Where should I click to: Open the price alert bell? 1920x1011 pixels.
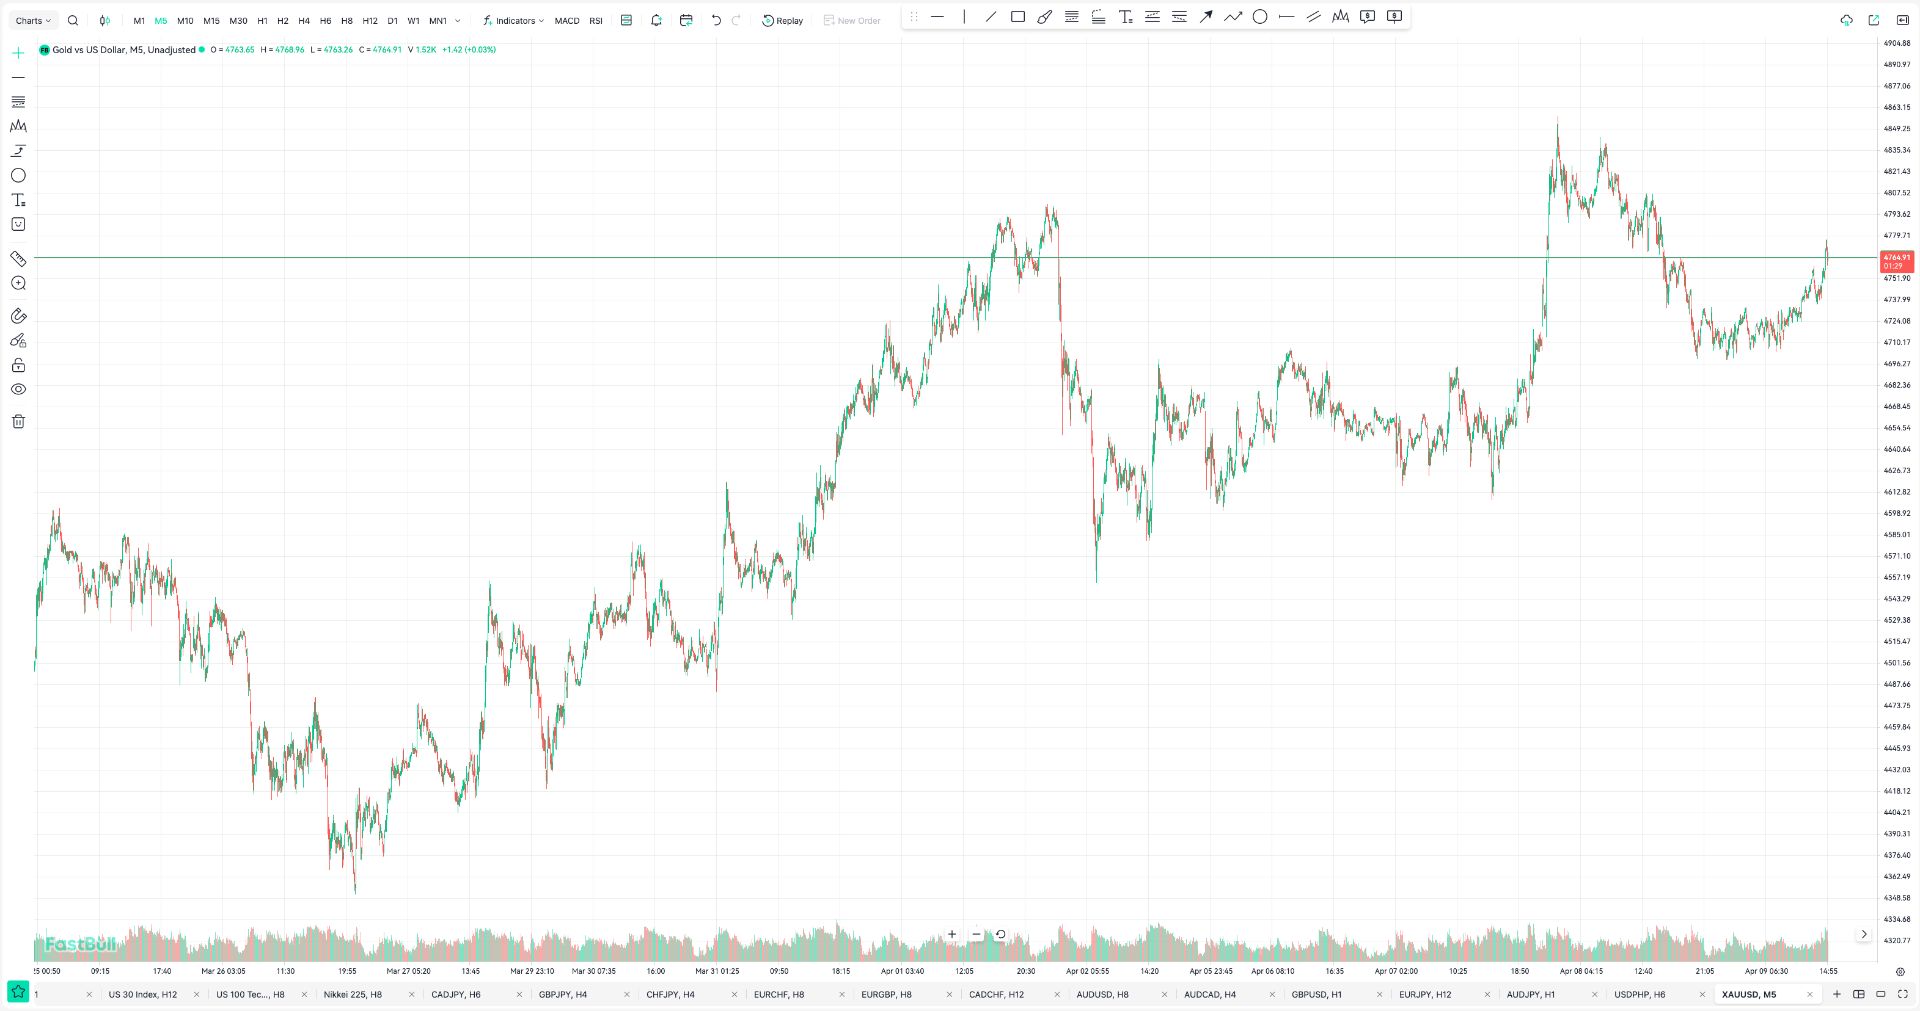pos(656,20)
